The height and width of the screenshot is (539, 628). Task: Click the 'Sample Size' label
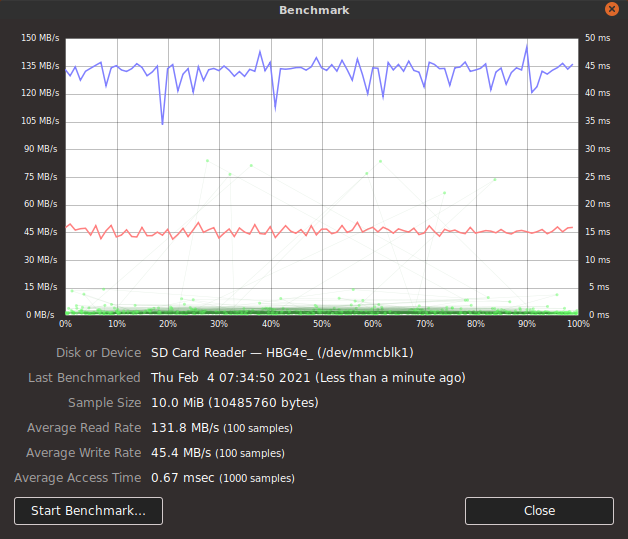pos(105,402)
